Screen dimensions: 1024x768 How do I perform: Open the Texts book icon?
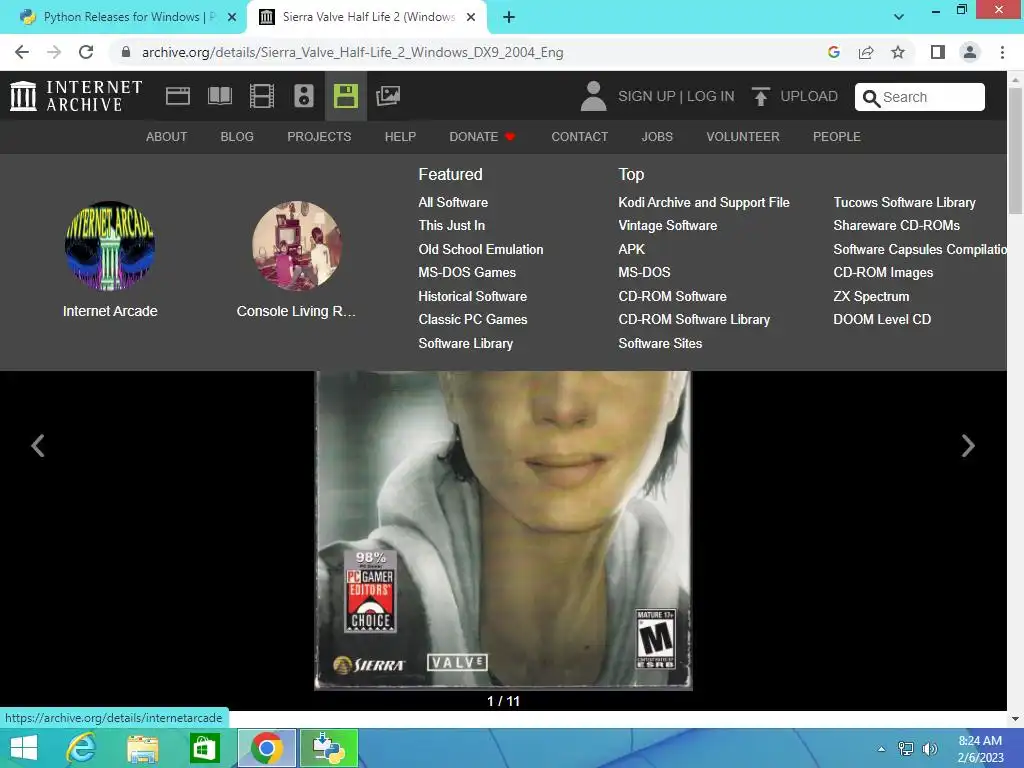(x=219, y=96)
